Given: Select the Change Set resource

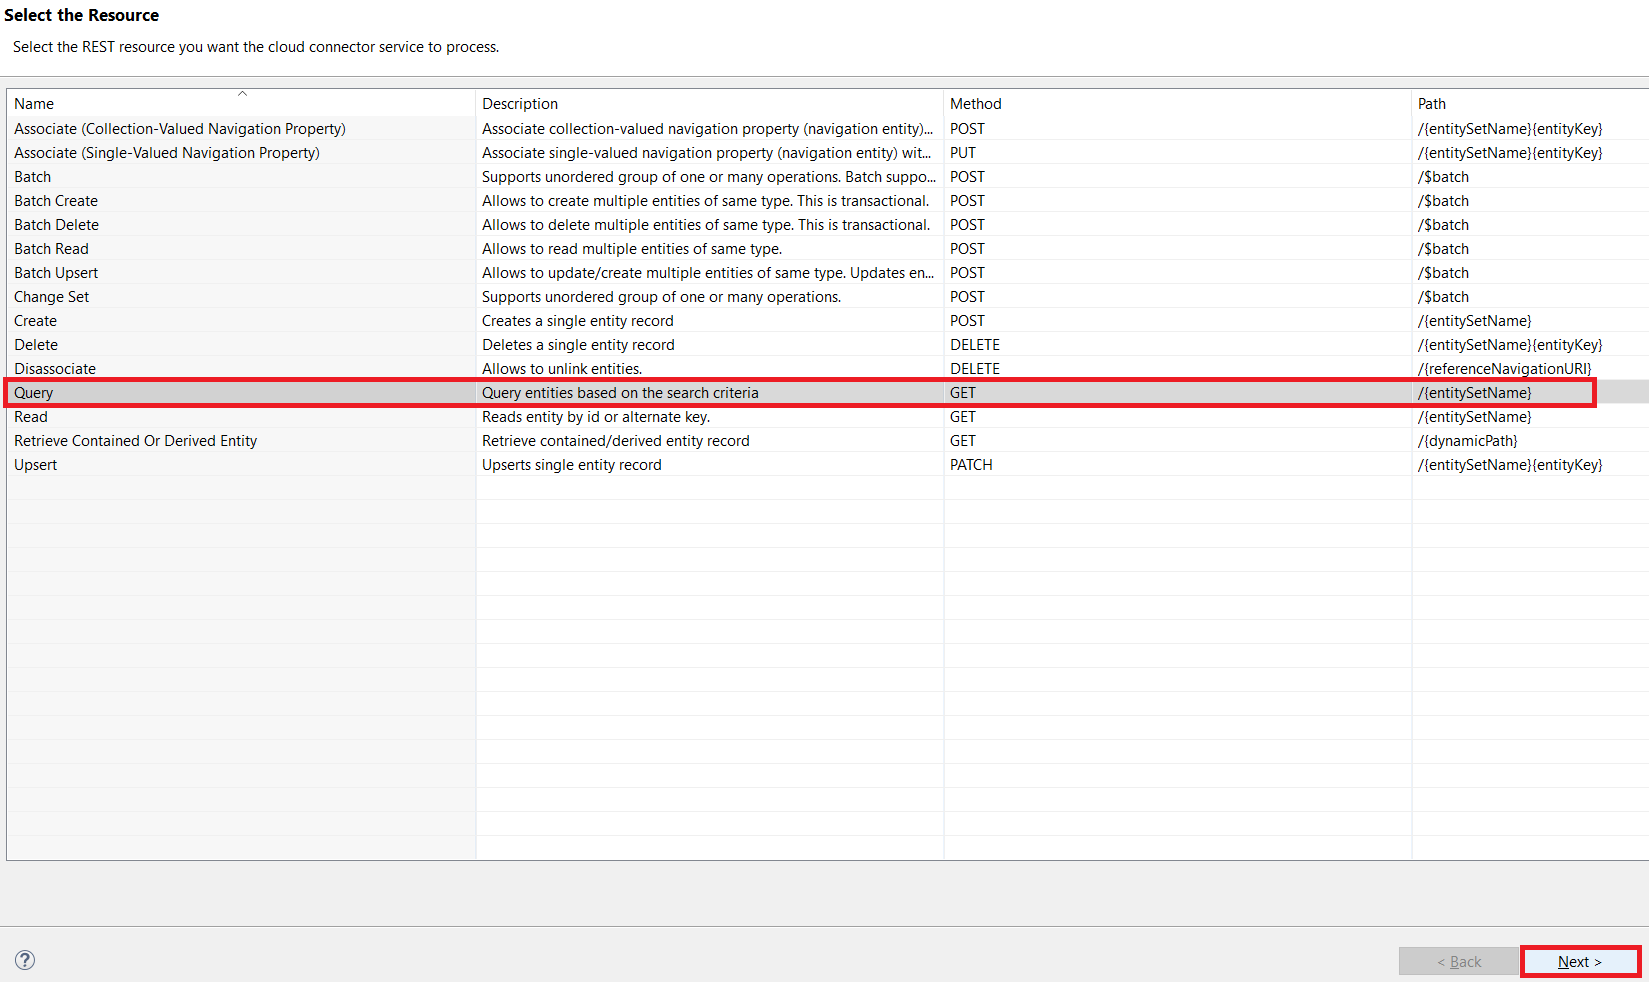Looking at the screenshot, I should pyautogui.click(x=52, y=297).
